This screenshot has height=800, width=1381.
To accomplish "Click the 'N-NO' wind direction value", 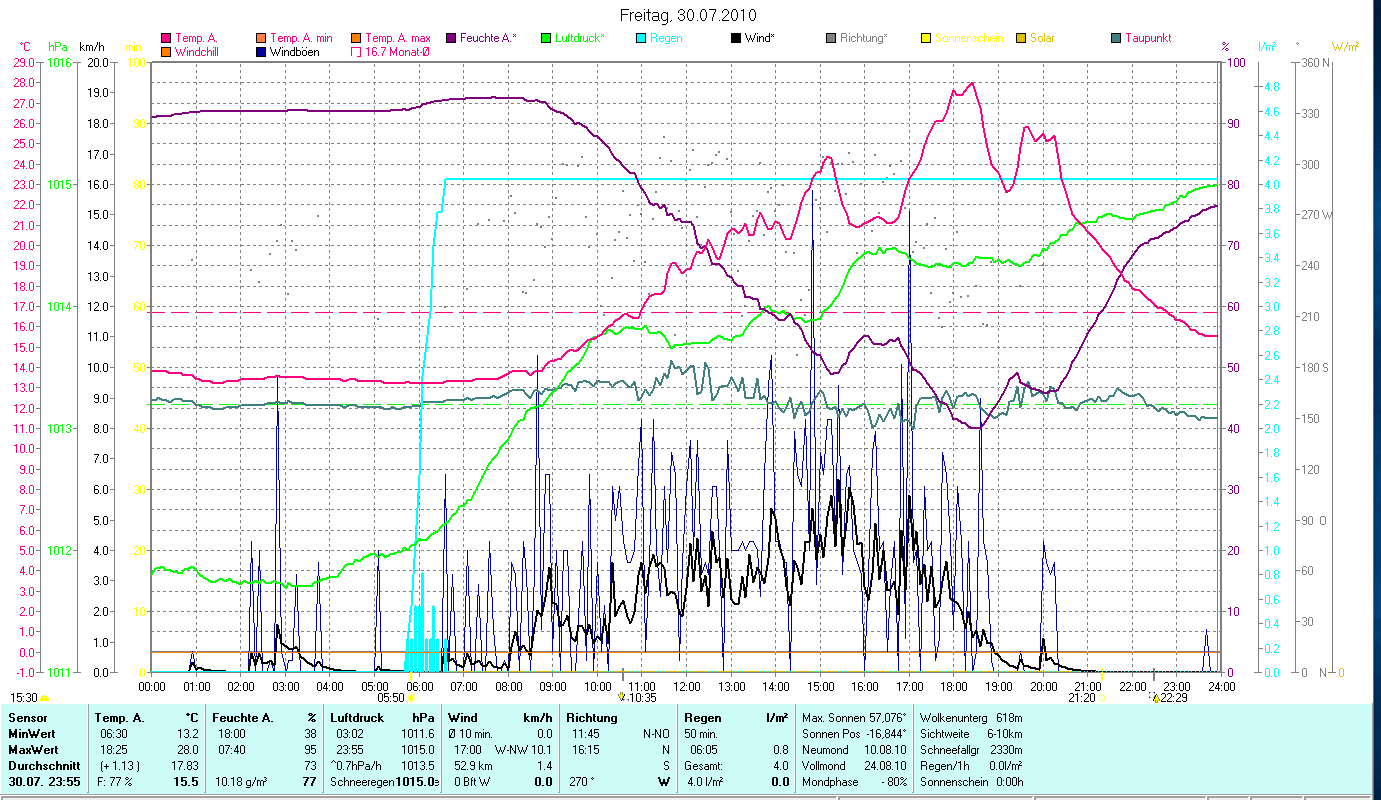I will click(658, 734).
